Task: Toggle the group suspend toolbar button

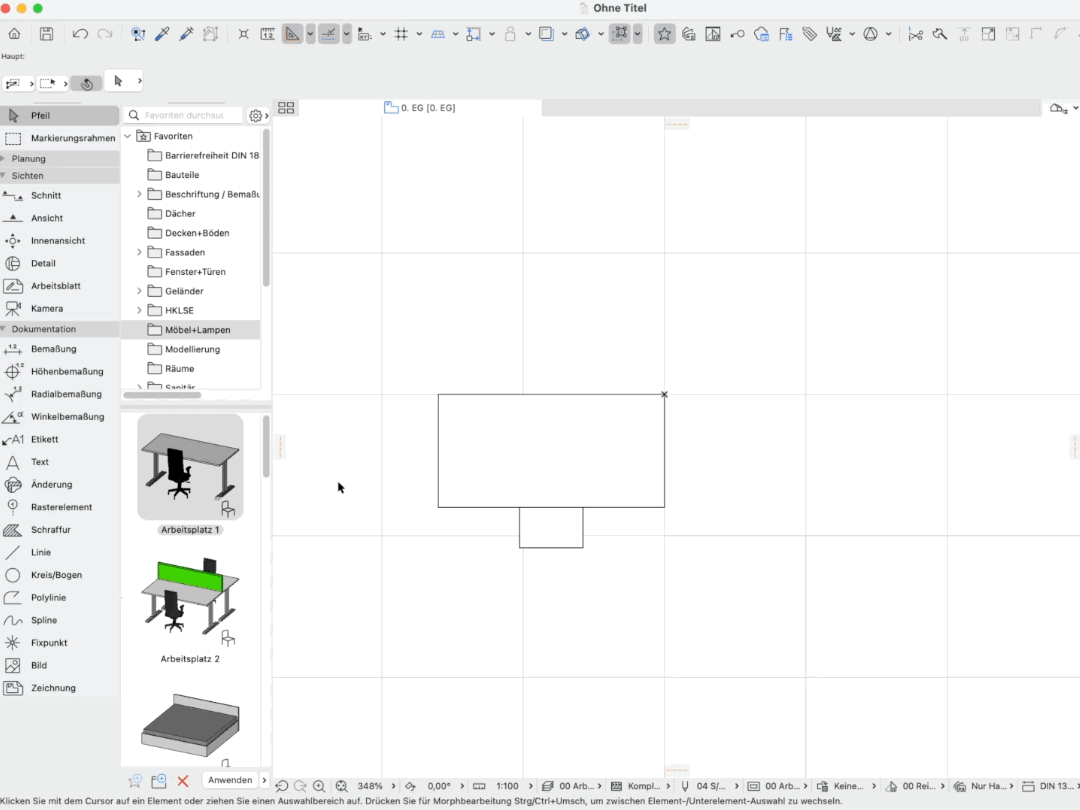Action: click(x=620, y=34)
